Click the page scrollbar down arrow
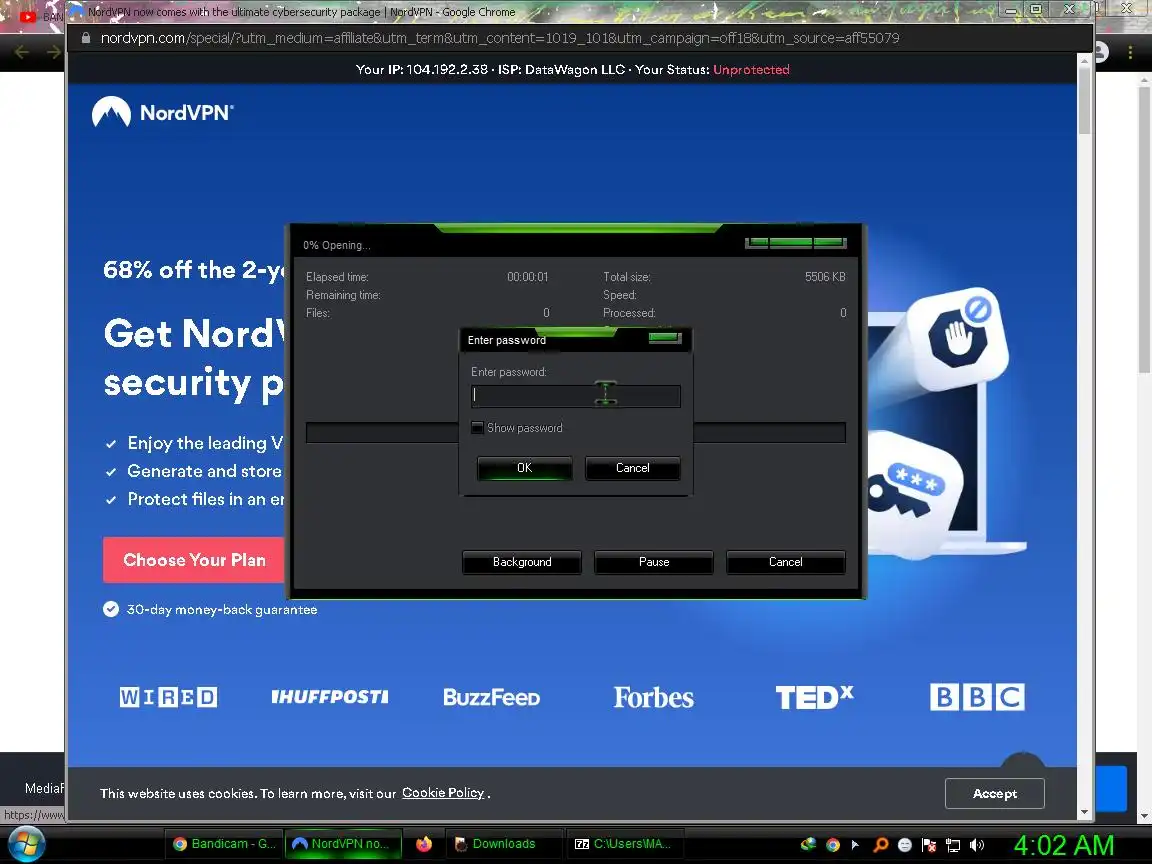Image resolution: width=1152 pixels, height=864 pixels. [x=1084, y=812]
